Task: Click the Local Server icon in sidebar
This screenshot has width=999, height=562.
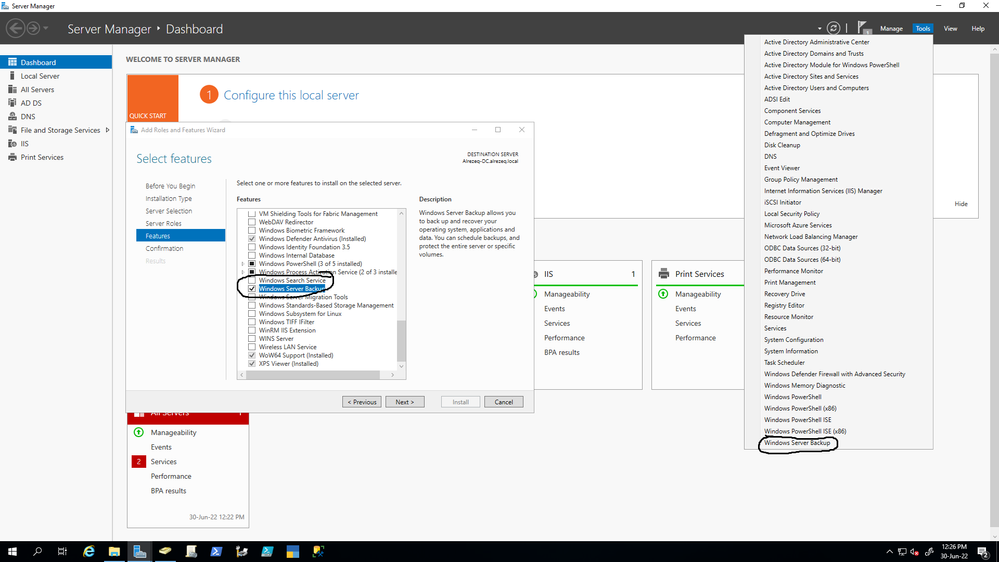Action: click(12, 76)
